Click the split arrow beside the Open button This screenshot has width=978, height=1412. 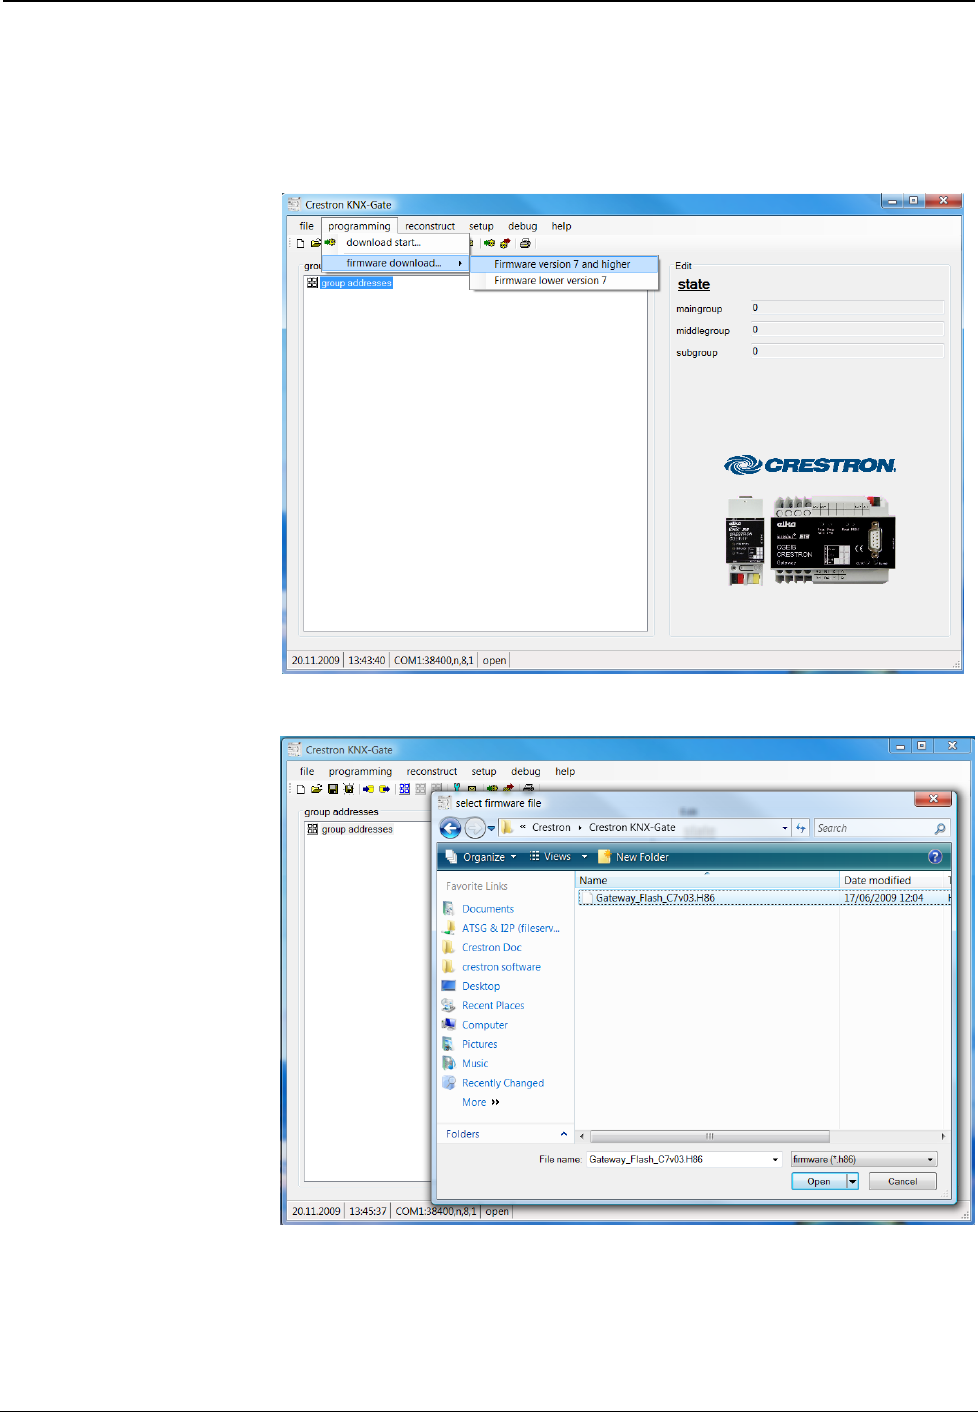pyautogui.click(x=853, y=1181)
